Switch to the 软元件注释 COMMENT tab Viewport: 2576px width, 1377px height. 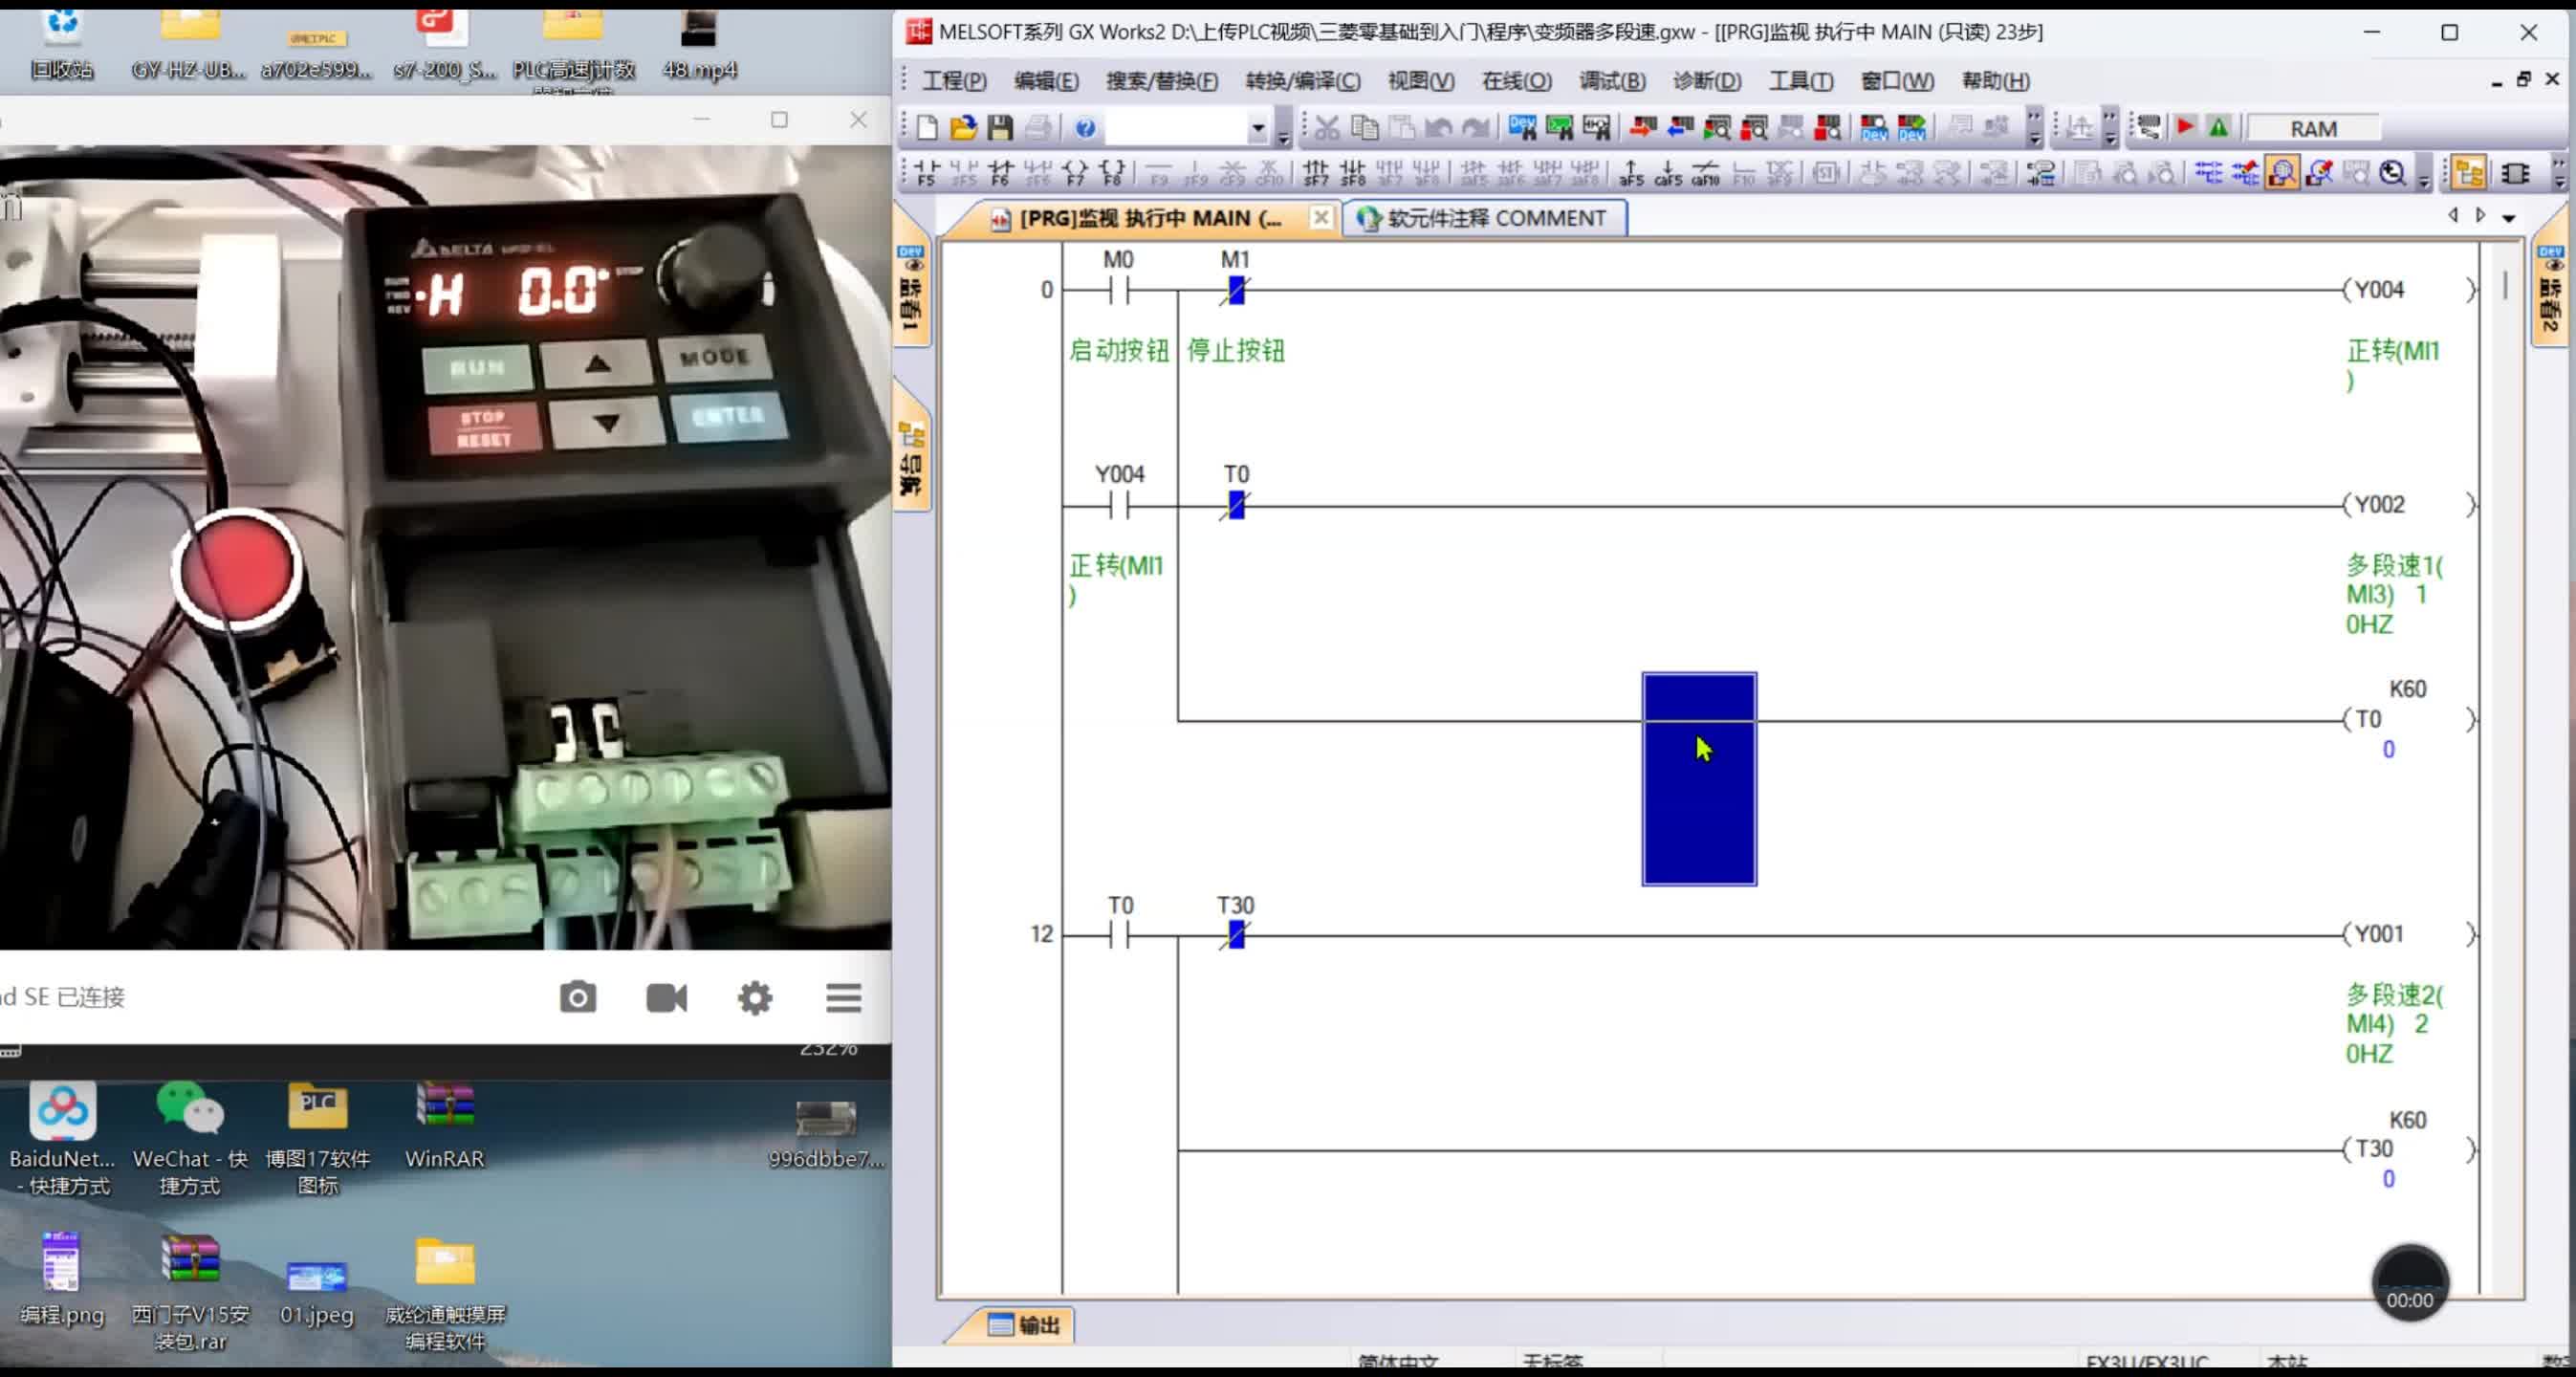1484,218
